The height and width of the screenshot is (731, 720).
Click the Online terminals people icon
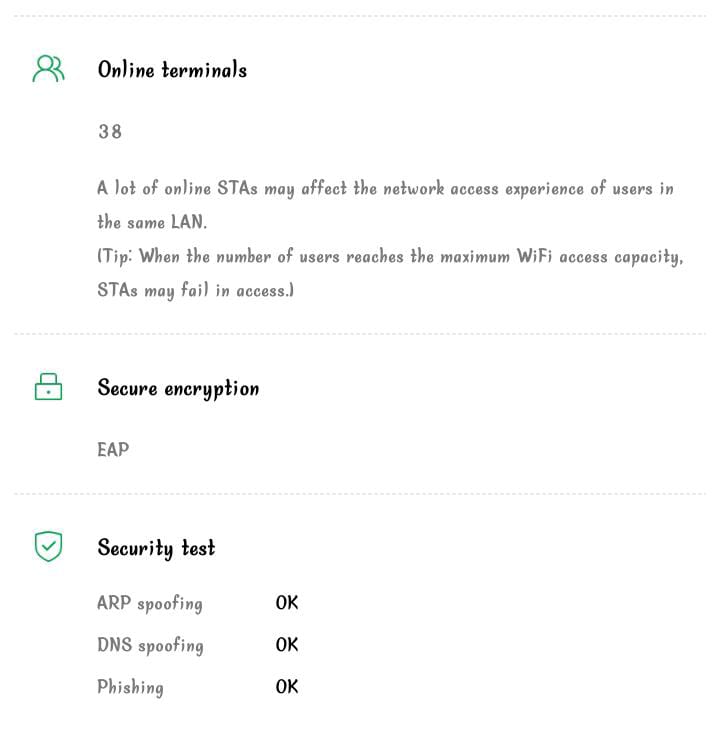[x=48, y=69]
